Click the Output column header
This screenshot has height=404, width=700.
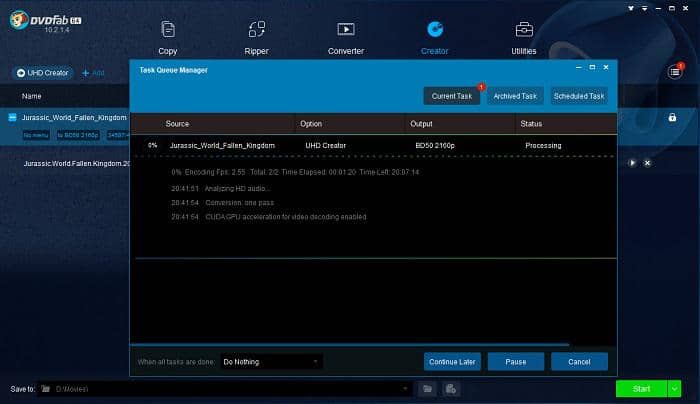(421, 124)
